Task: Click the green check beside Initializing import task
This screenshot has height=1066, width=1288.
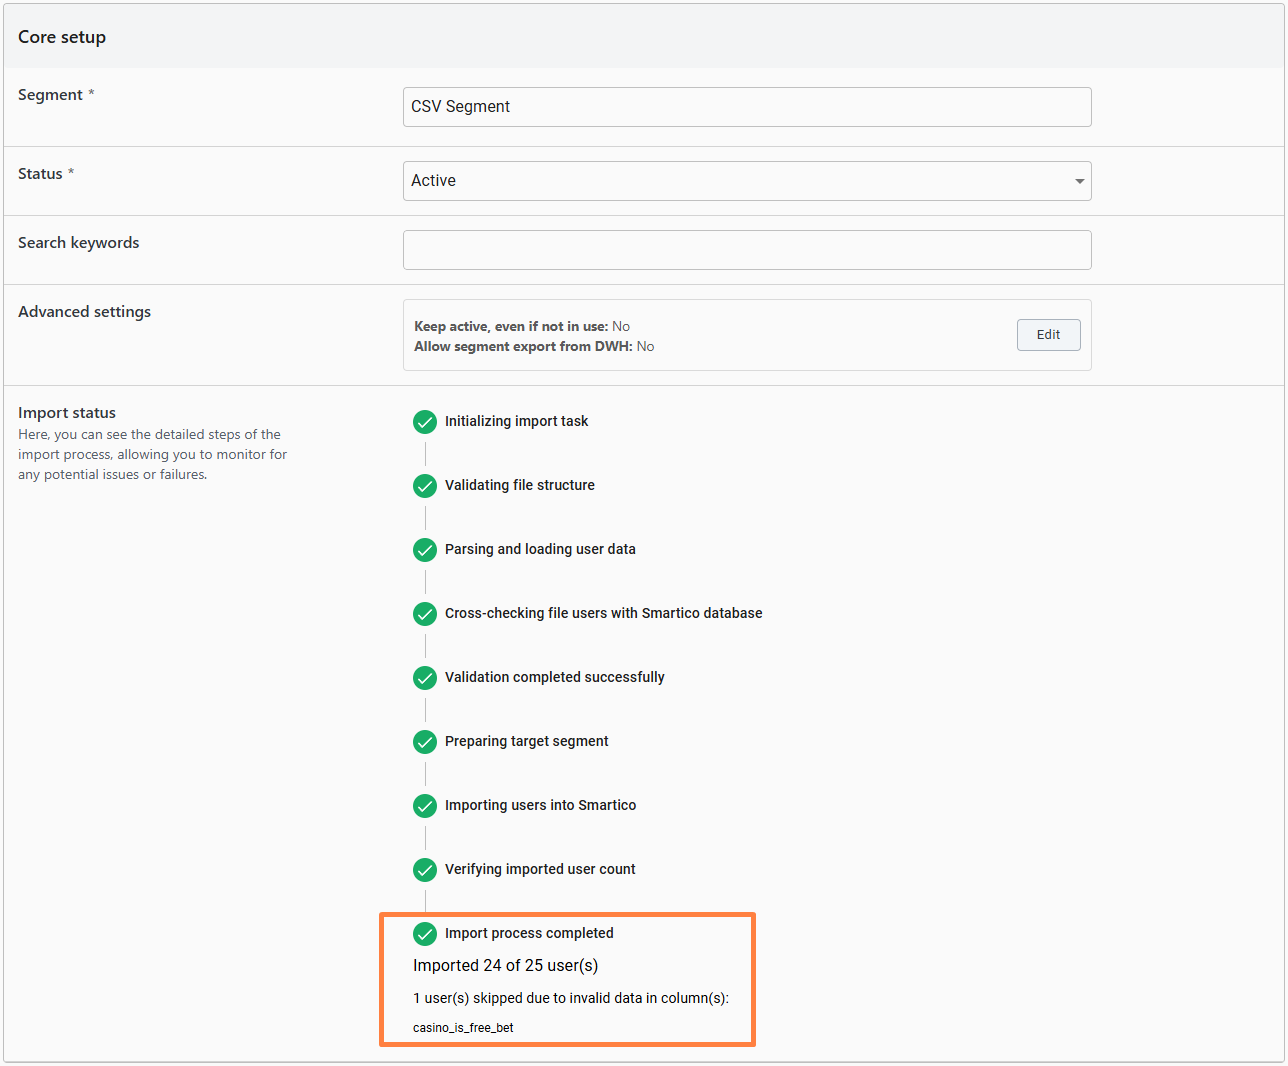Action: pos(425,422)
